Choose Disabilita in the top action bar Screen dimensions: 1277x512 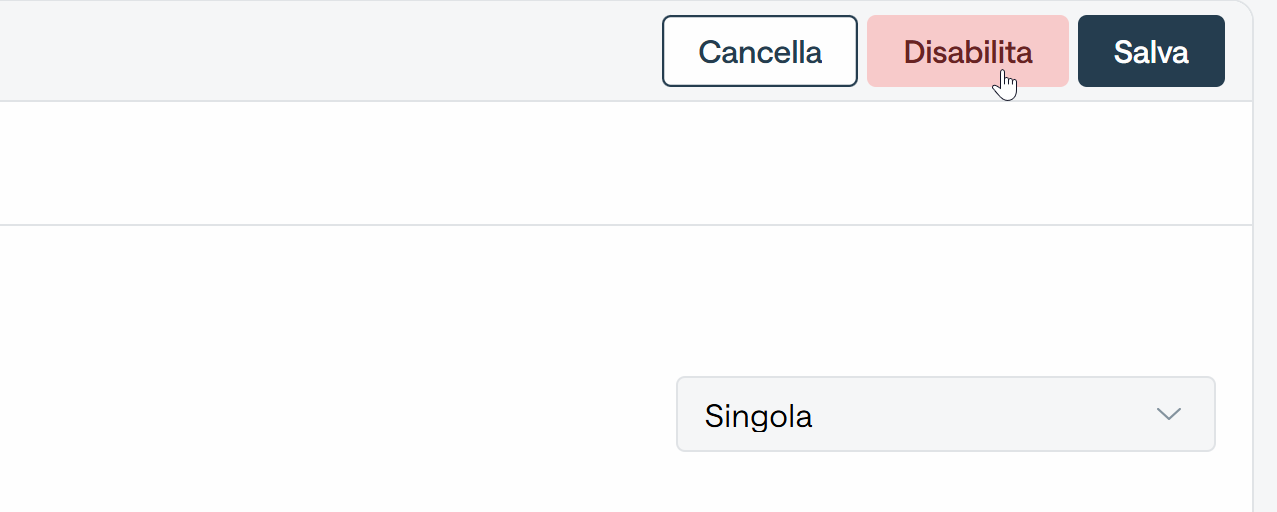pos(968,51)
